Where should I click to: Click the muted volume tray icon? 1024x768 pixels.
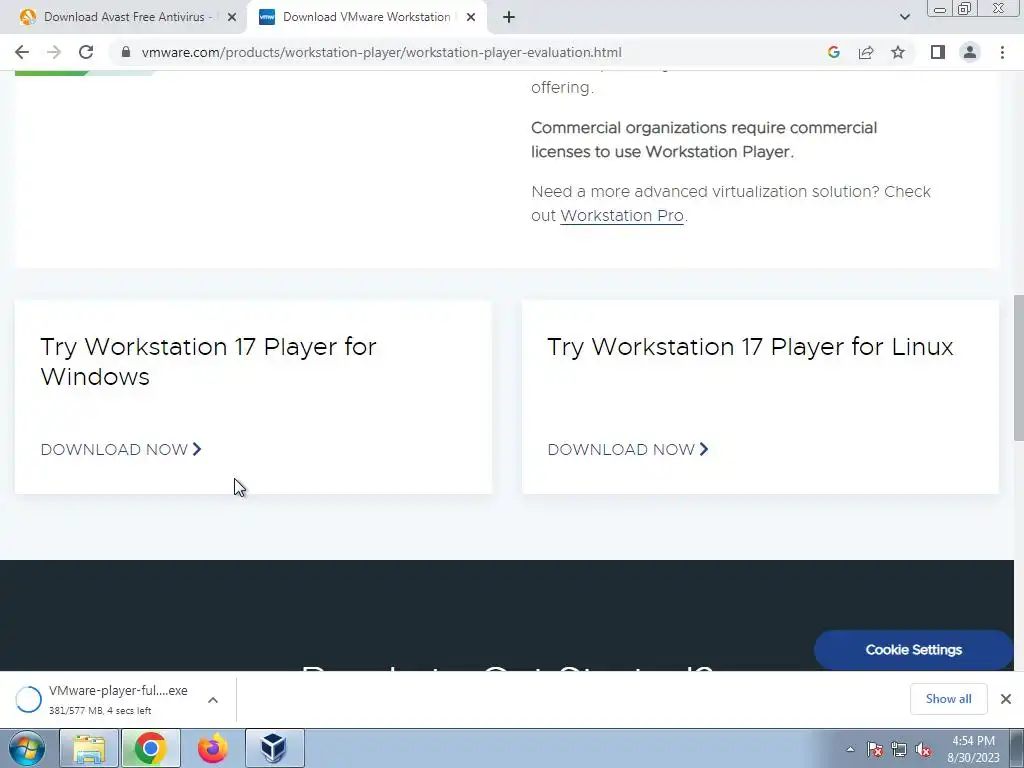[923, 749]
